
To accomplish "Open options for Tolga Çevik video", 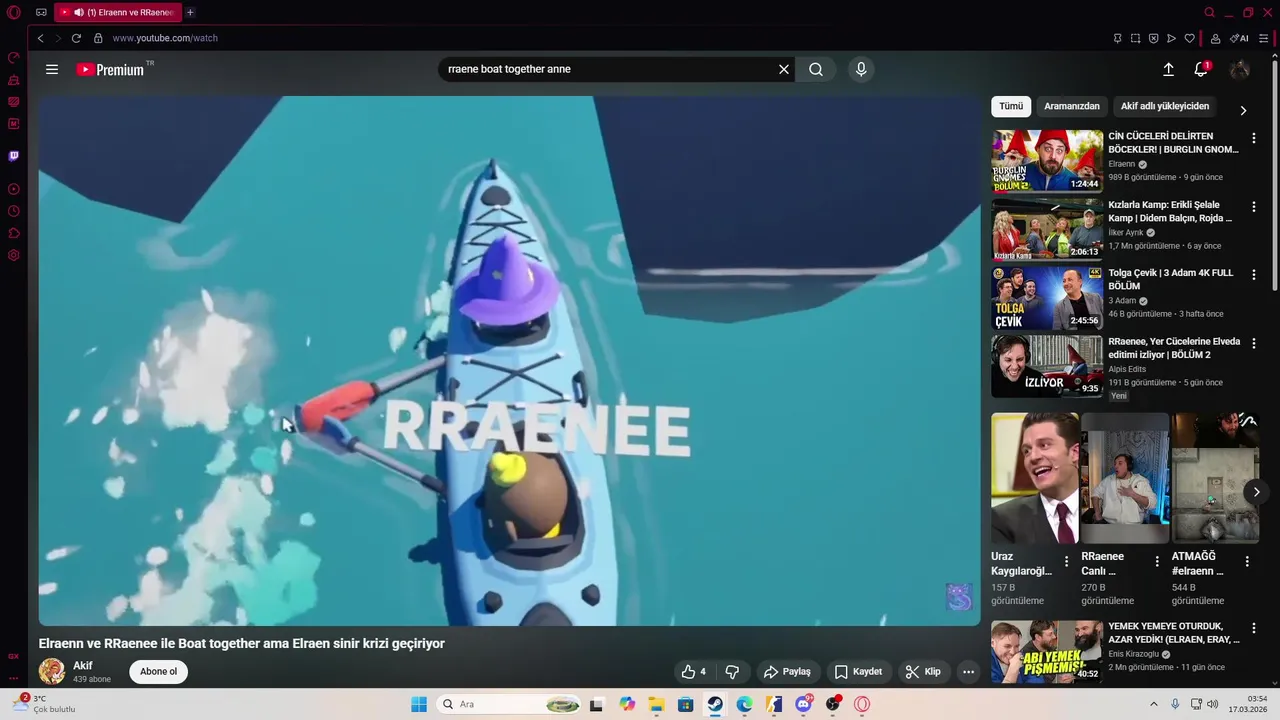I will coord(1254,275).
